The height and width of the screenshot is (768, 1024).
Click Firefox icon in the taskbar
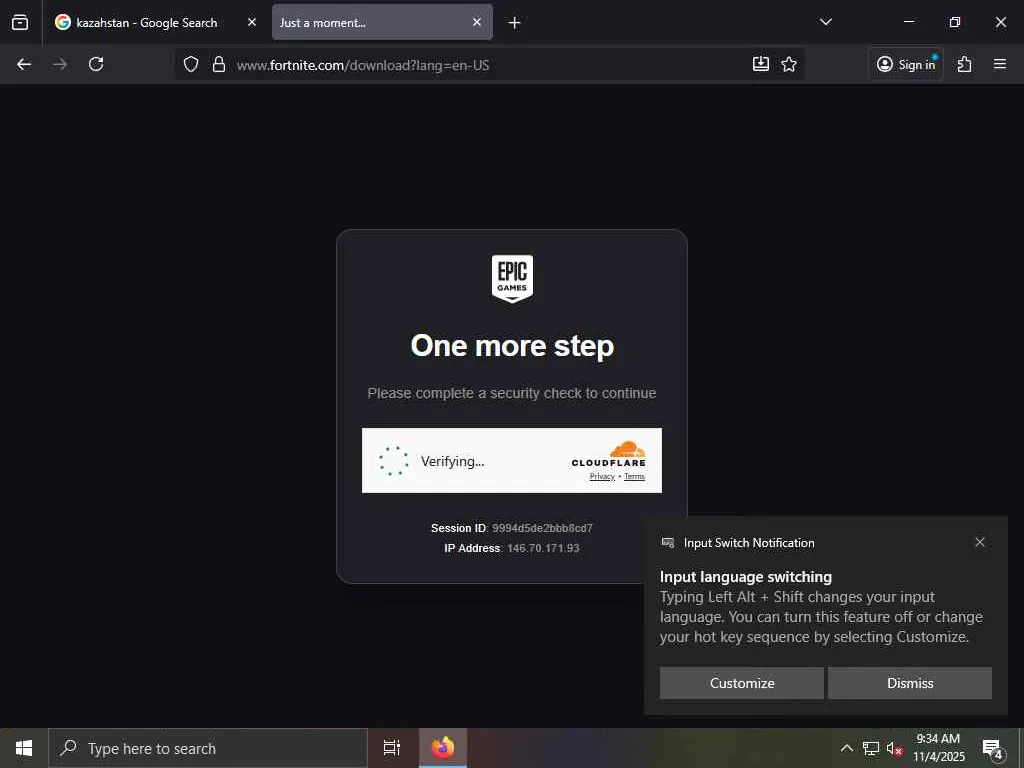click(x=443, y=748)
